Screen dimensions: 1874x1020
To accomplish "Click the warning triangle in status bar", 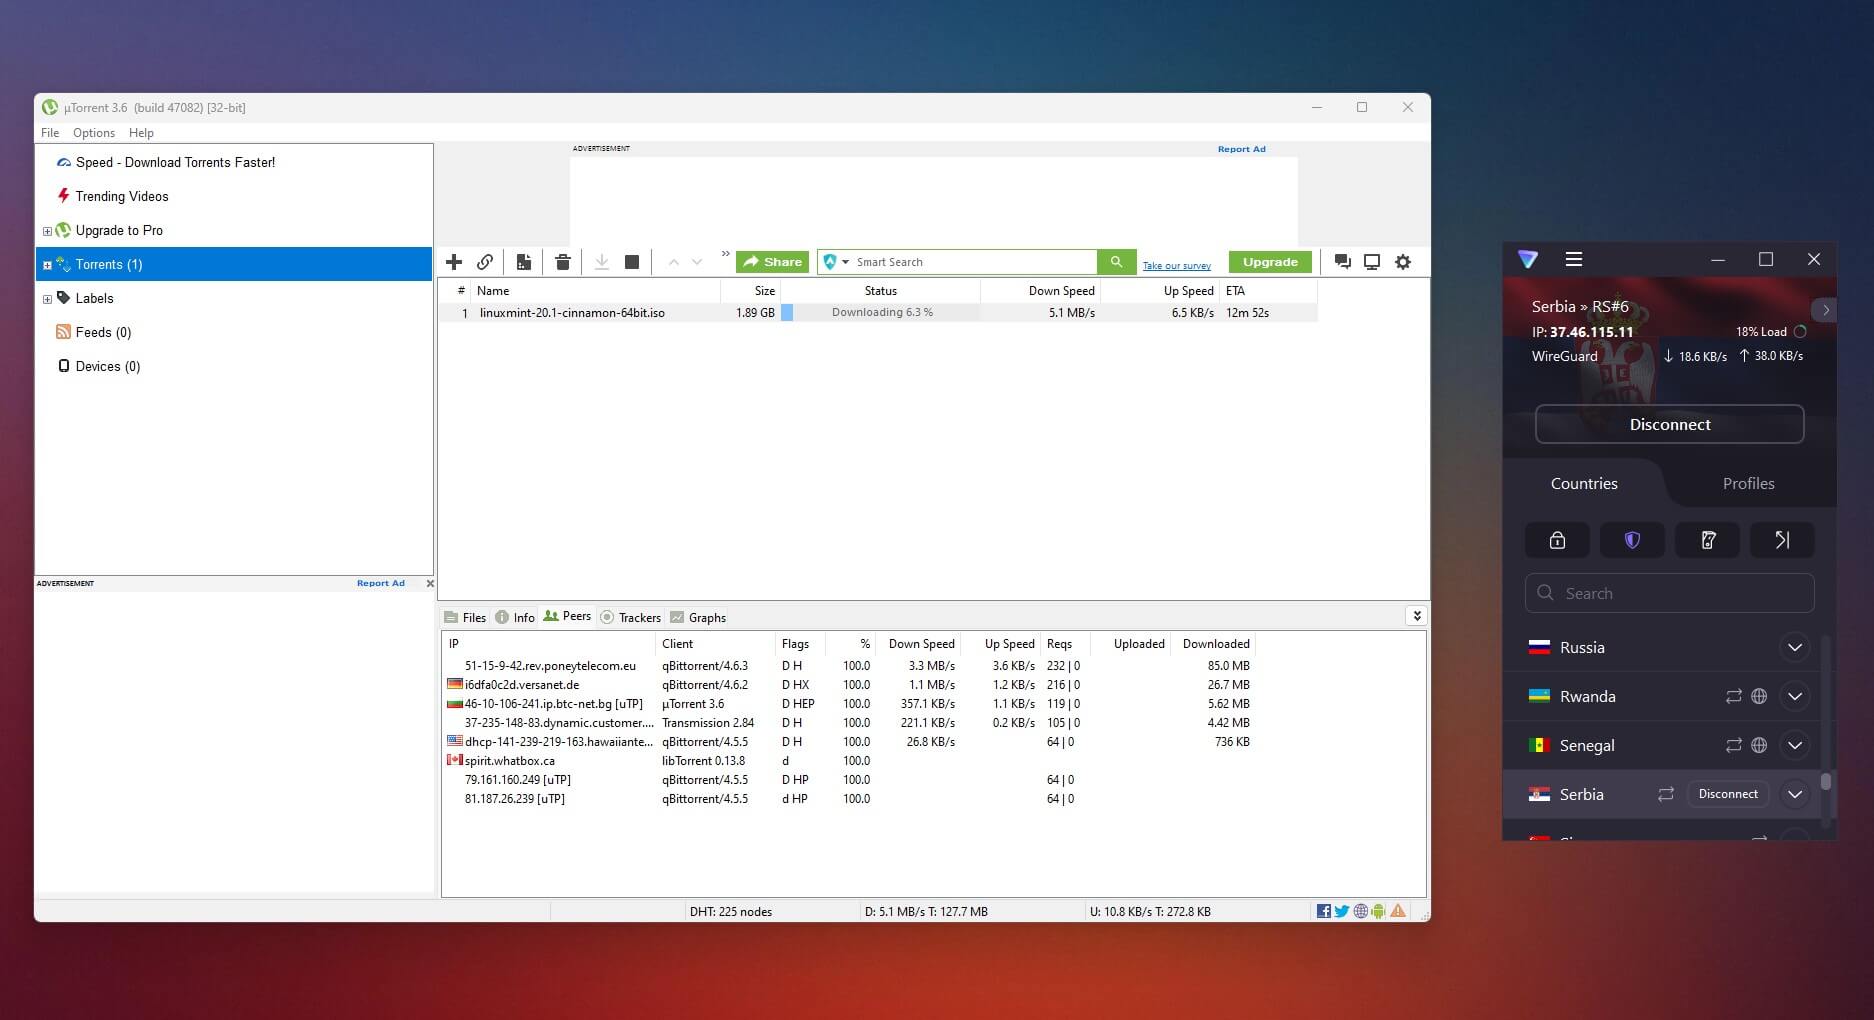I will pyautogui.click(x=1398, y=911).
